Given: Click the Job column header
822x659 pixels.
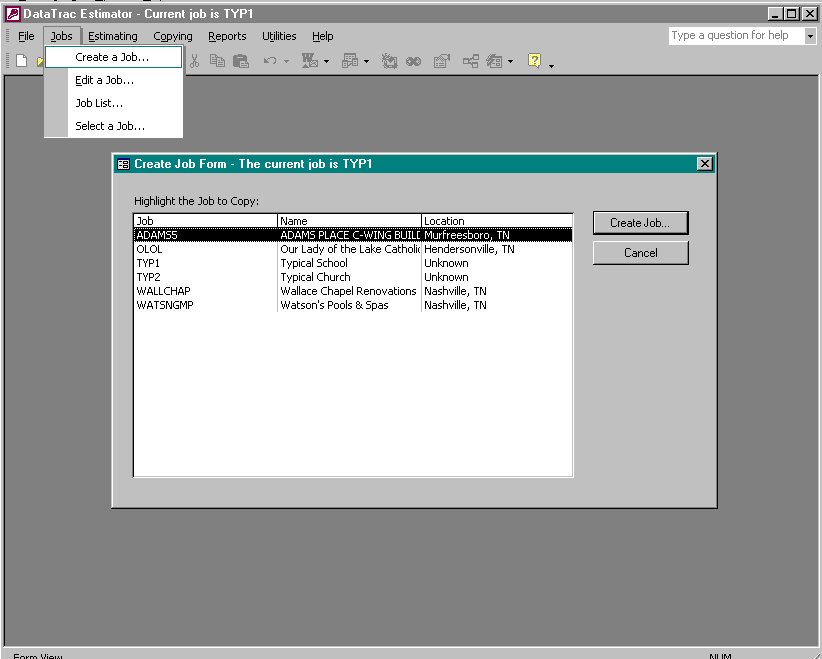Looking at the screenshot, I should 206,221.
